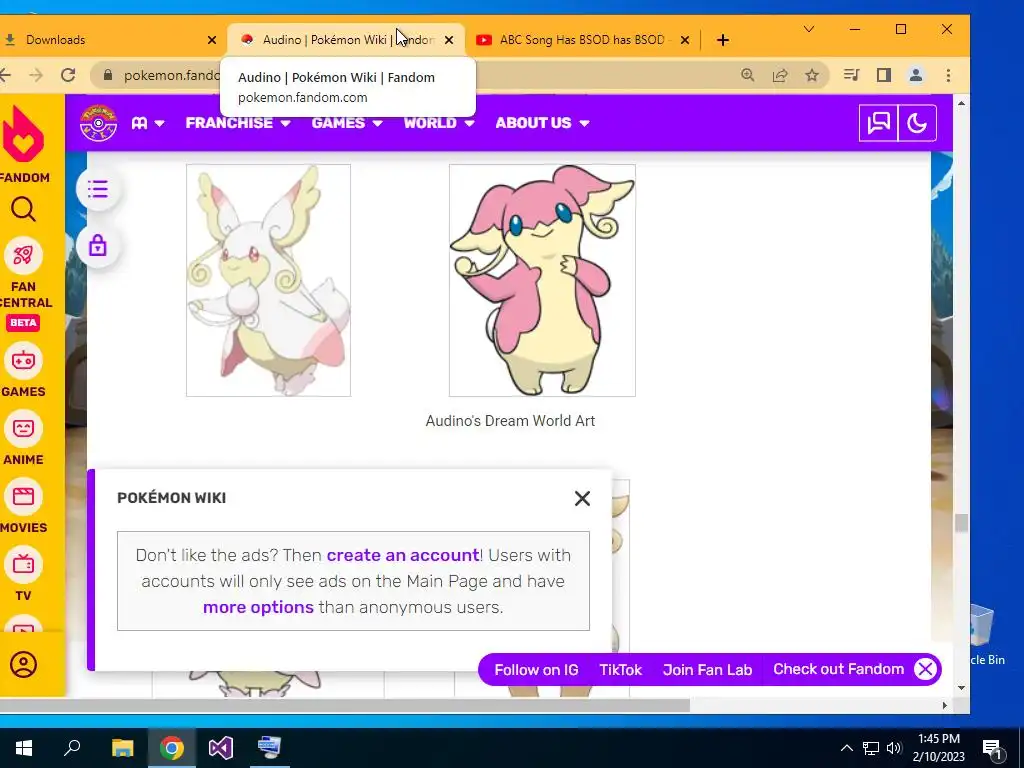Expand the FRANCHISE menu
Screen dimensions: 1024x768
[238, 123]
